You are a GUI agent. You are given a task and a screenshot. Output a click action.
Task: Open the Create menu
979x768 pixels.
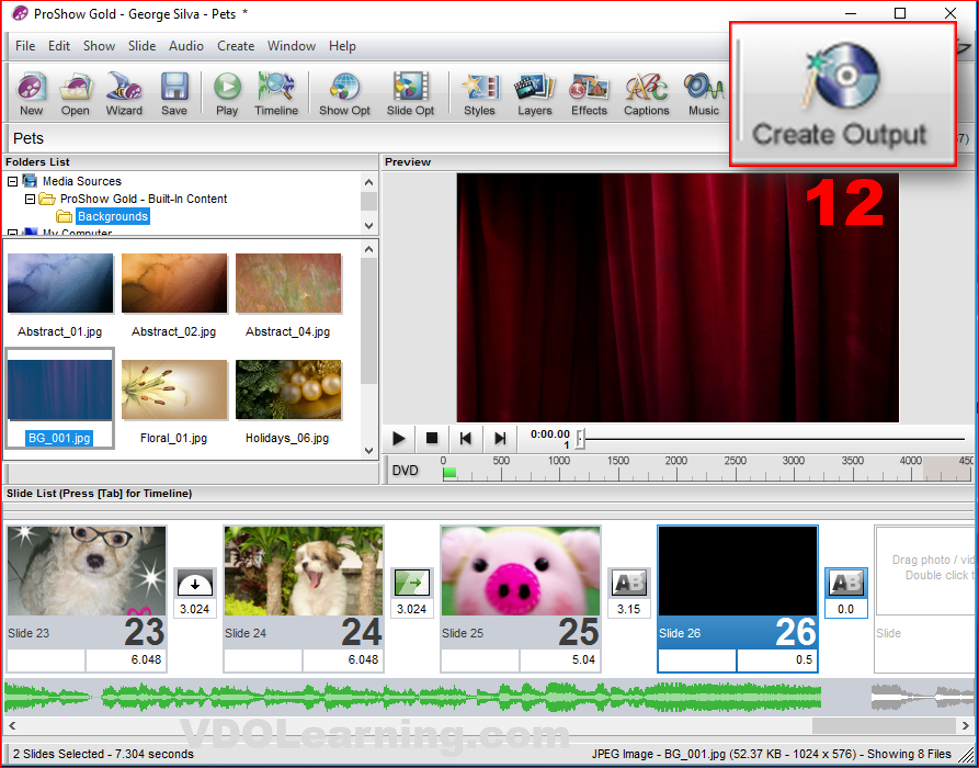235,46
